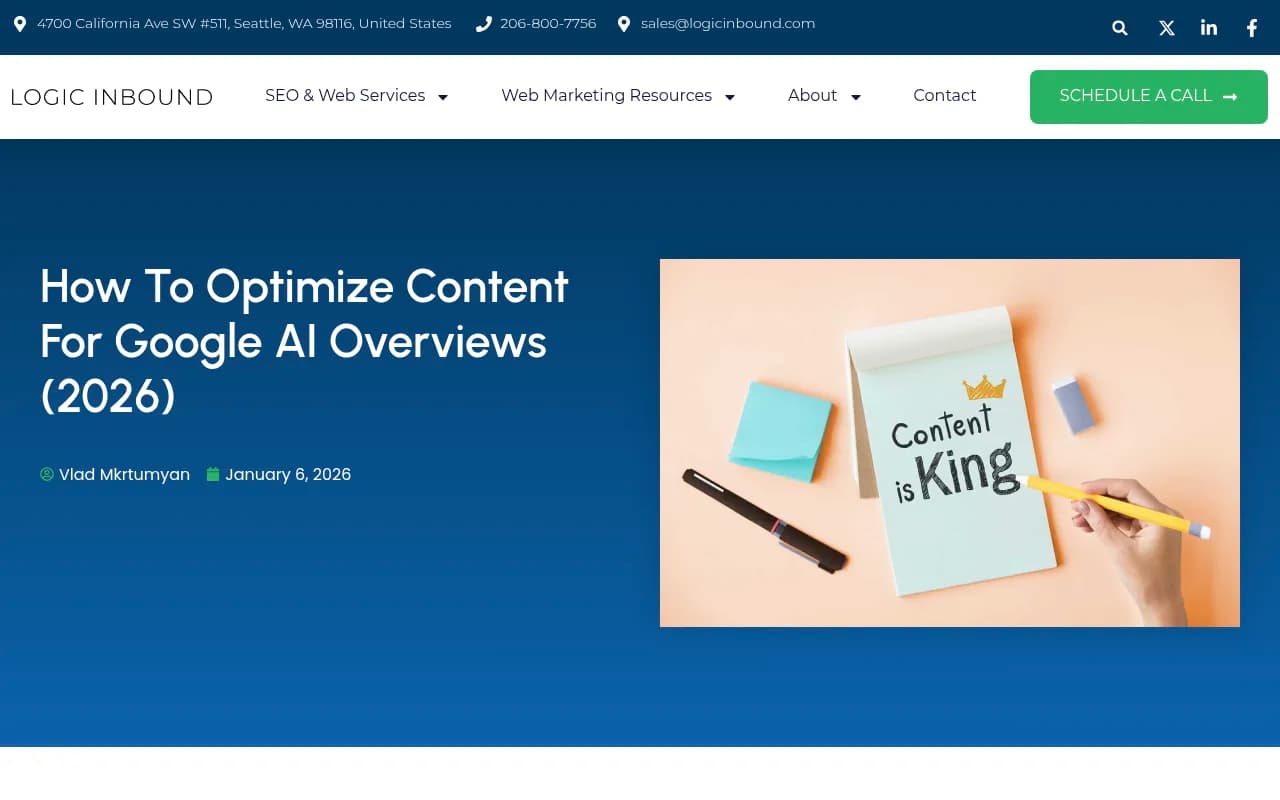
Task: Click the map pin beside the address
Action: [x=20, y=23]
